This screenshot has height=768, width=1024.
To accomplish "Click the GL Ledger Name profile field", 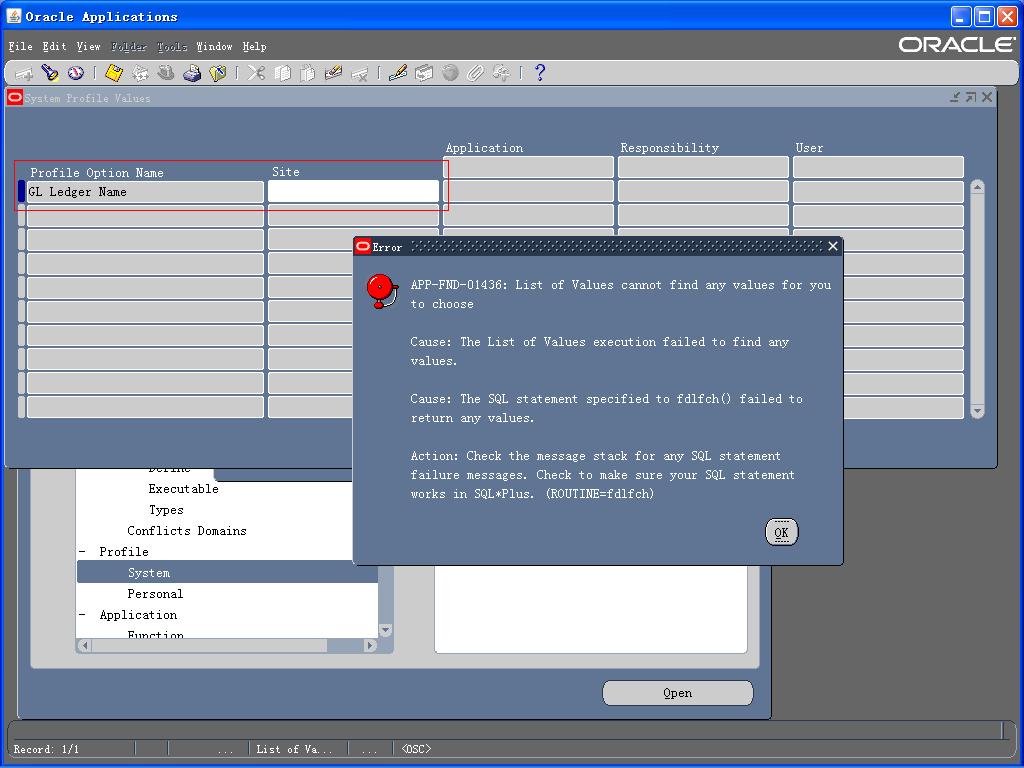I will coord(145,192).
